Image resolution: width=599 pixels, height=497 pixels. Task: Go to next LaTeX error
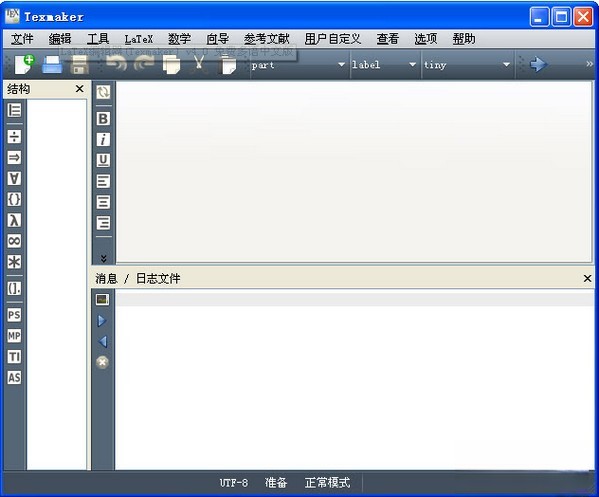(x=102, y=321)
